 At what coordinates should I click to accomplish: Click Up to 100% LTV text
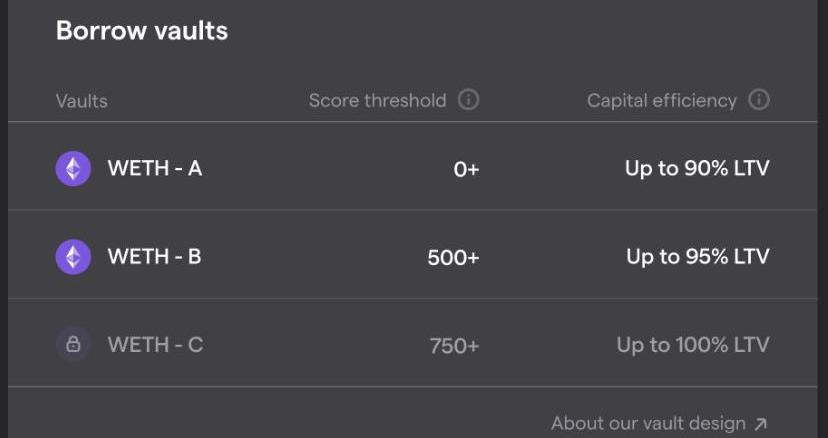693,345
